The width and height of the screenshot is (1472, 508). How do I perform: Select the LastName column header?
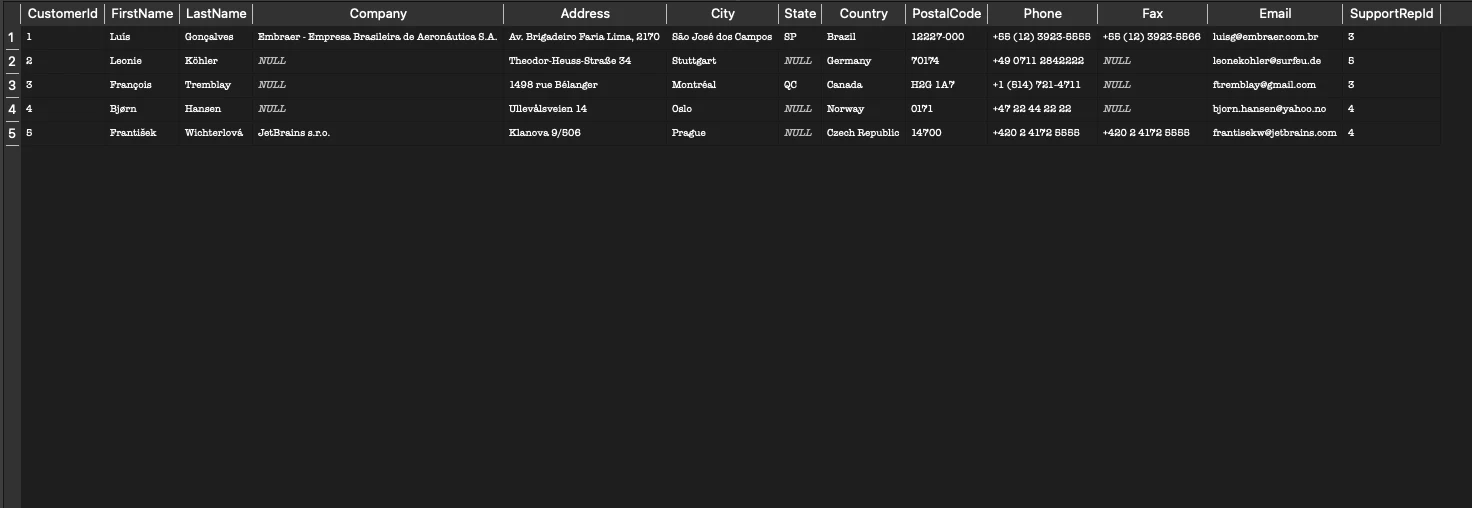point(216,14)
